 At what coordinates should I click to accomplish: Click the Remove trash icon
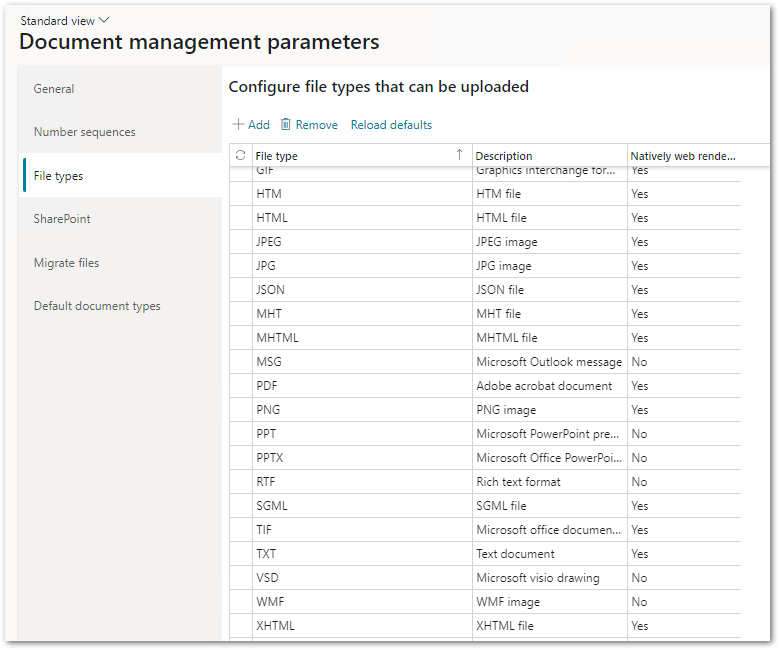pyautogui.click(x=286, y=125)
